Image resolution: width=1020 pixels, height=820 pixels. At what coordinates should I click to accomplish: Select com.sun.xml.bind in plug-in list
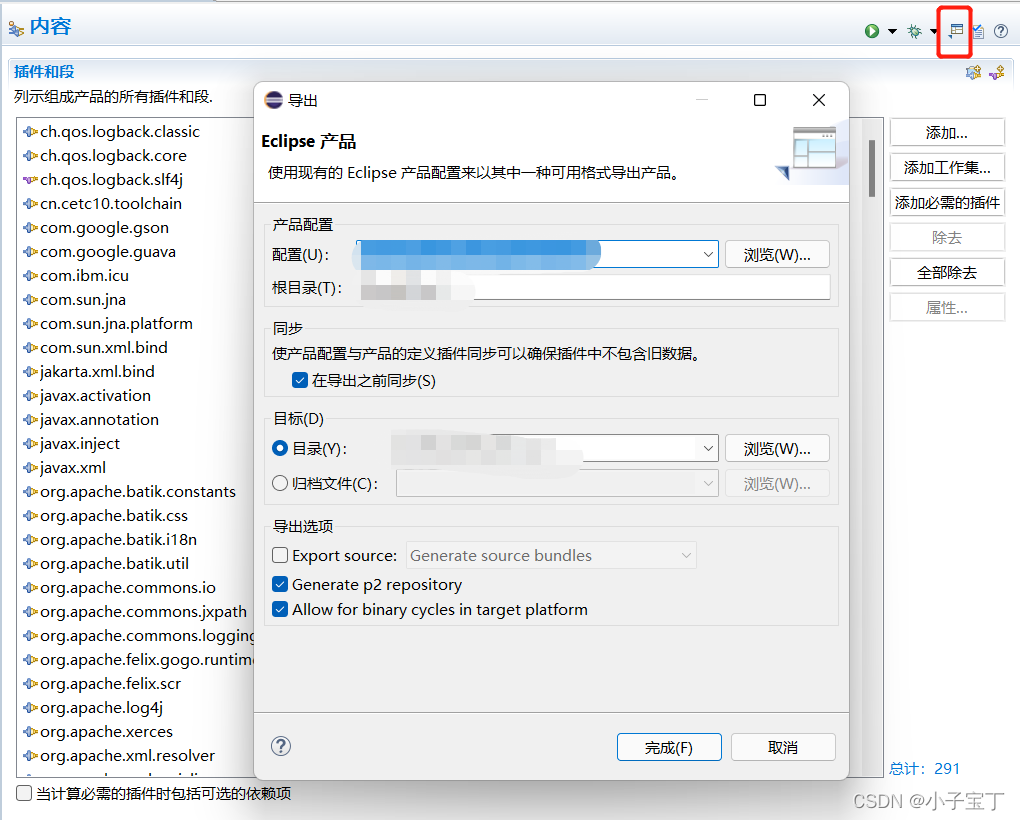(103, 347)
